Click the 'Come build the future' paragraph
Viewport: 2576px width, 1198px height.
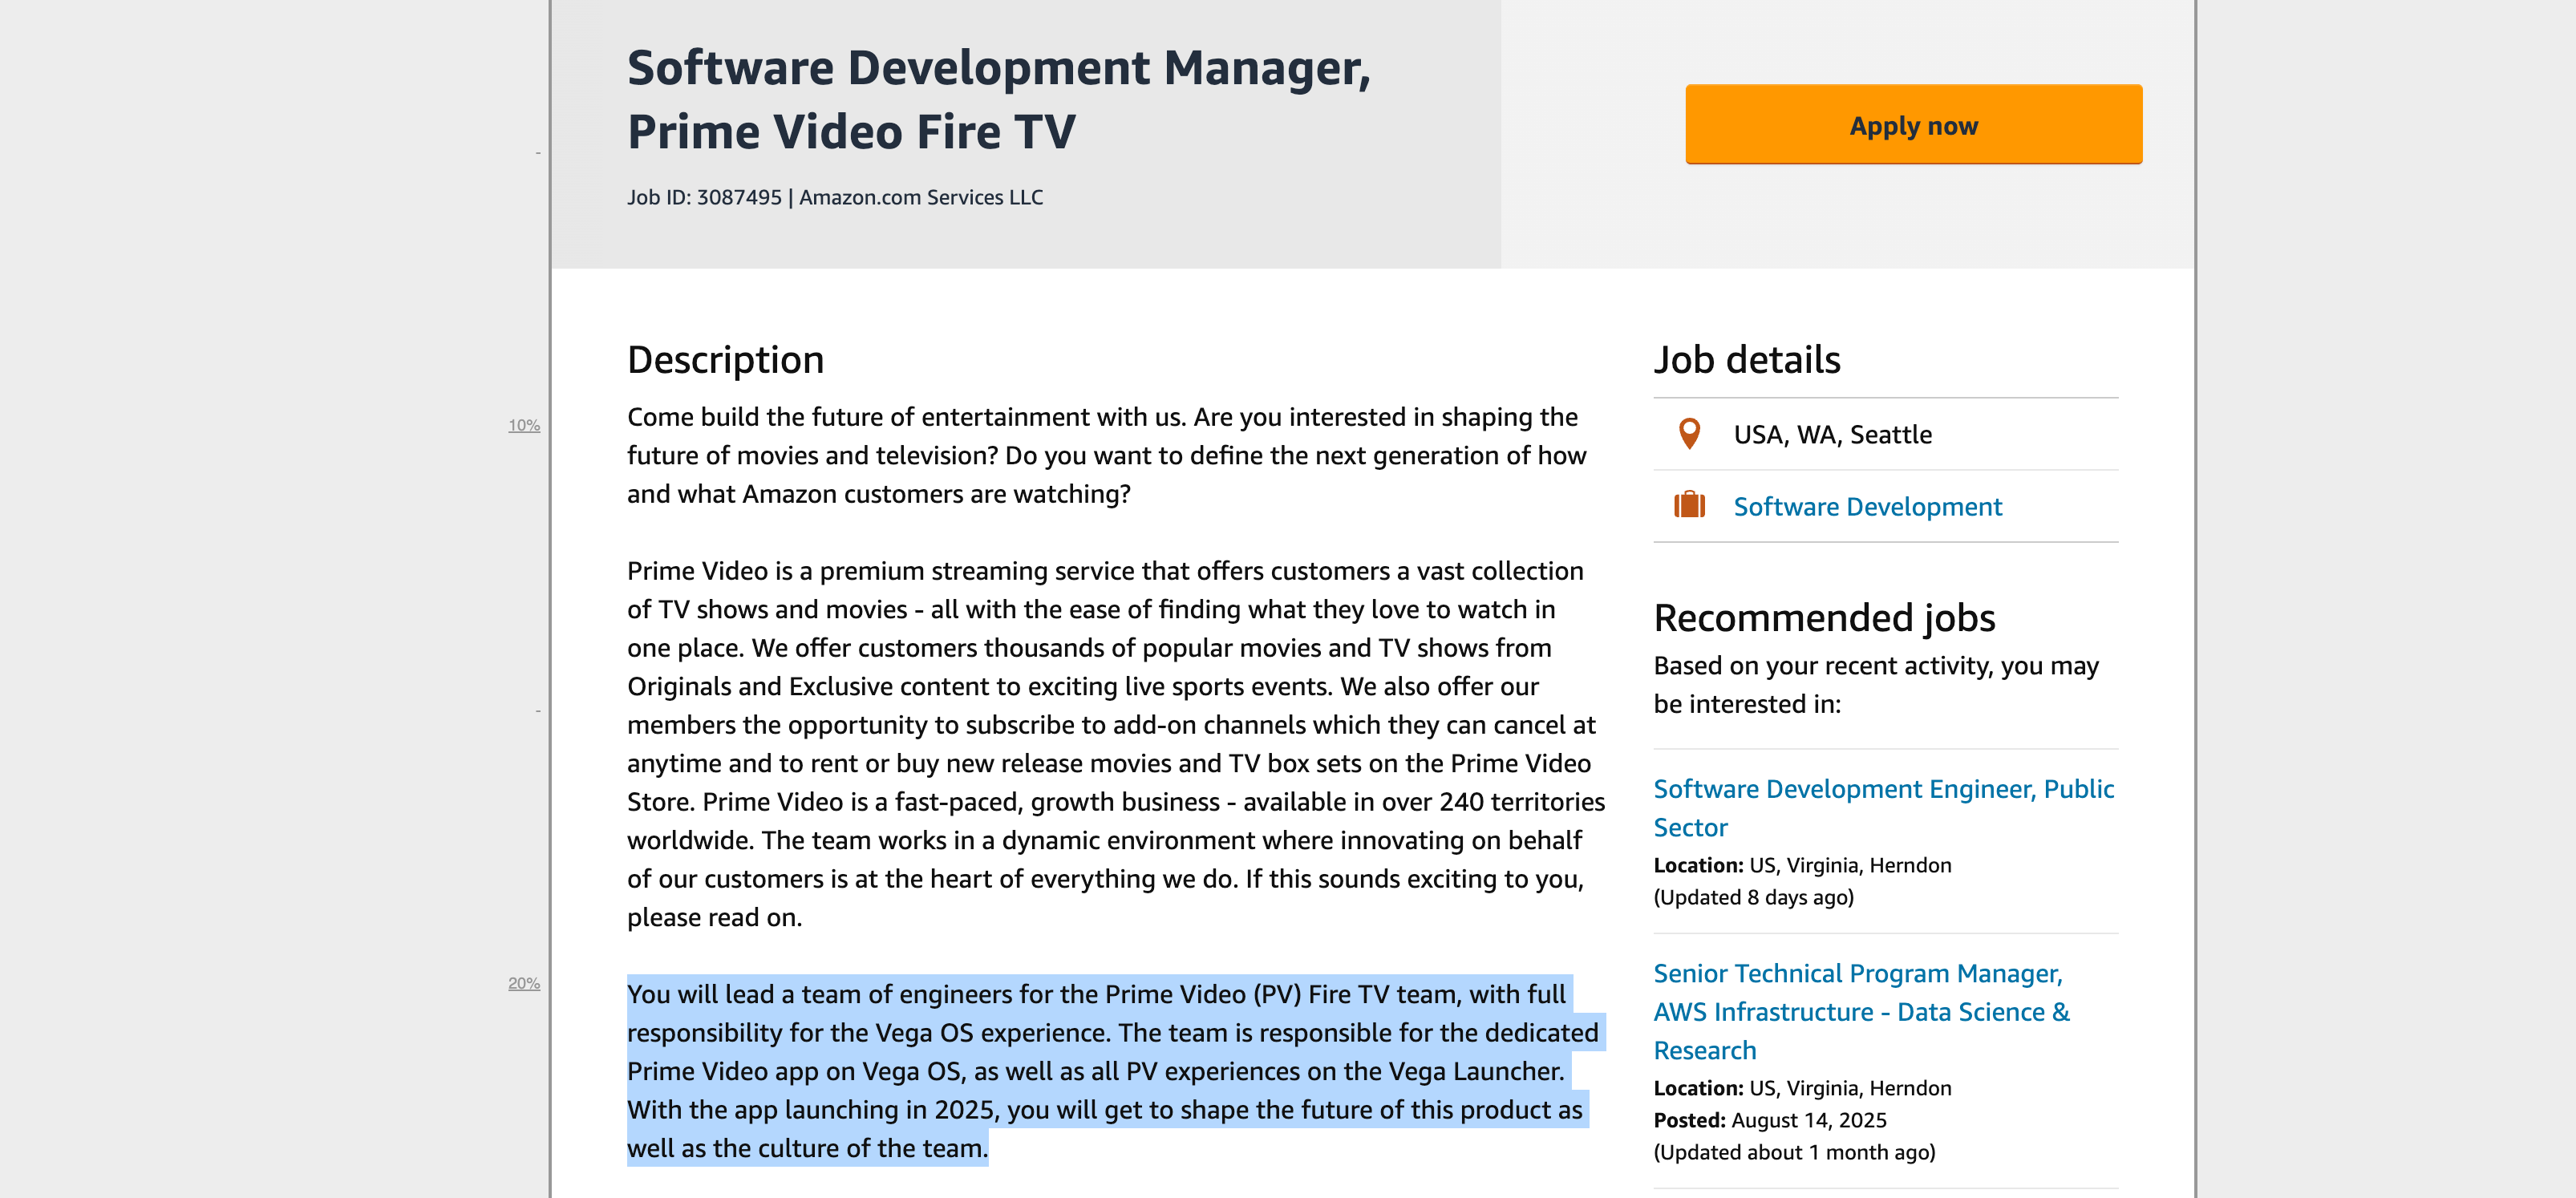pos(1105,455)
